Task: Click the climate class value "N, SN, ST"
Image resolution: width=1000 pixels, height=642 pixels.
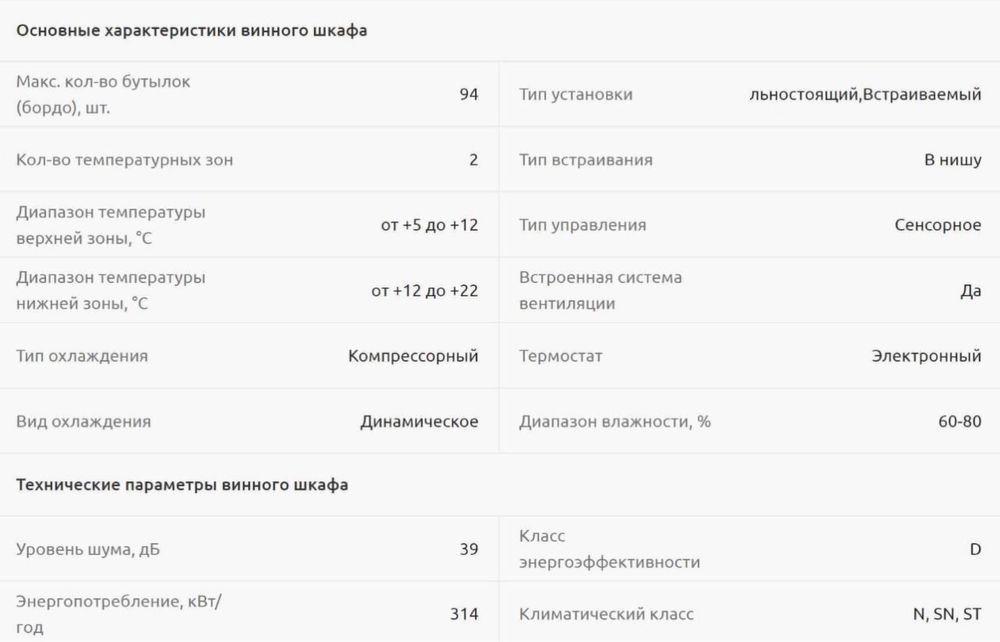Action: [x=940, y=614]
